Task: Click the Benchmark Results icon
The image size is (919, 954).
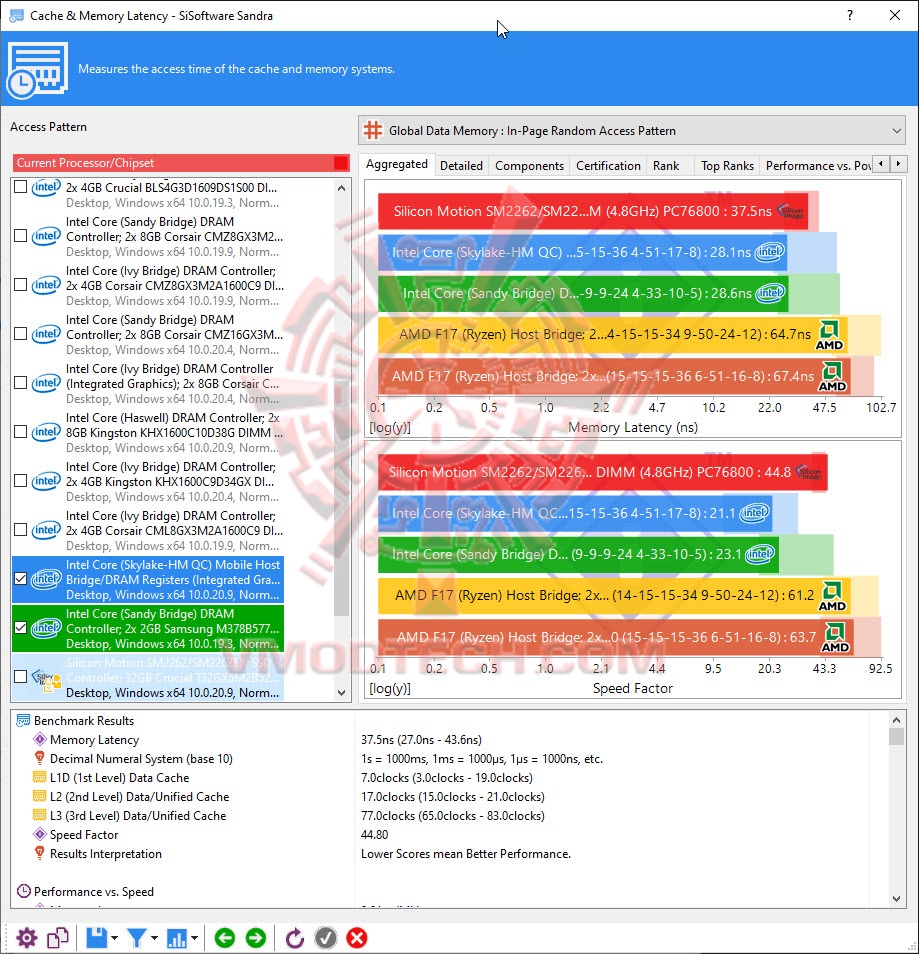Action: click(23, 720)
